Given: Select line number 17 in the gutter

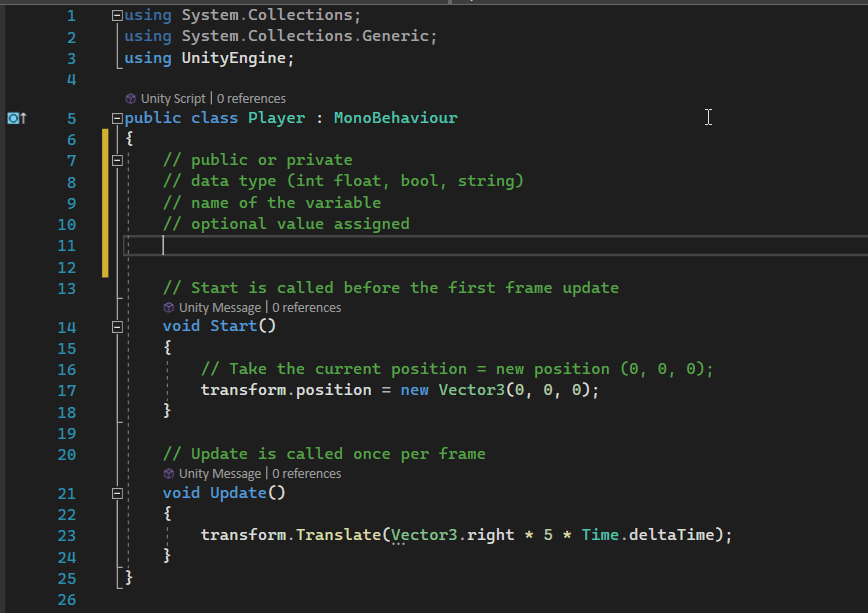Looking at the screenshot, I should pyautogui.click(x=66, y=390).
